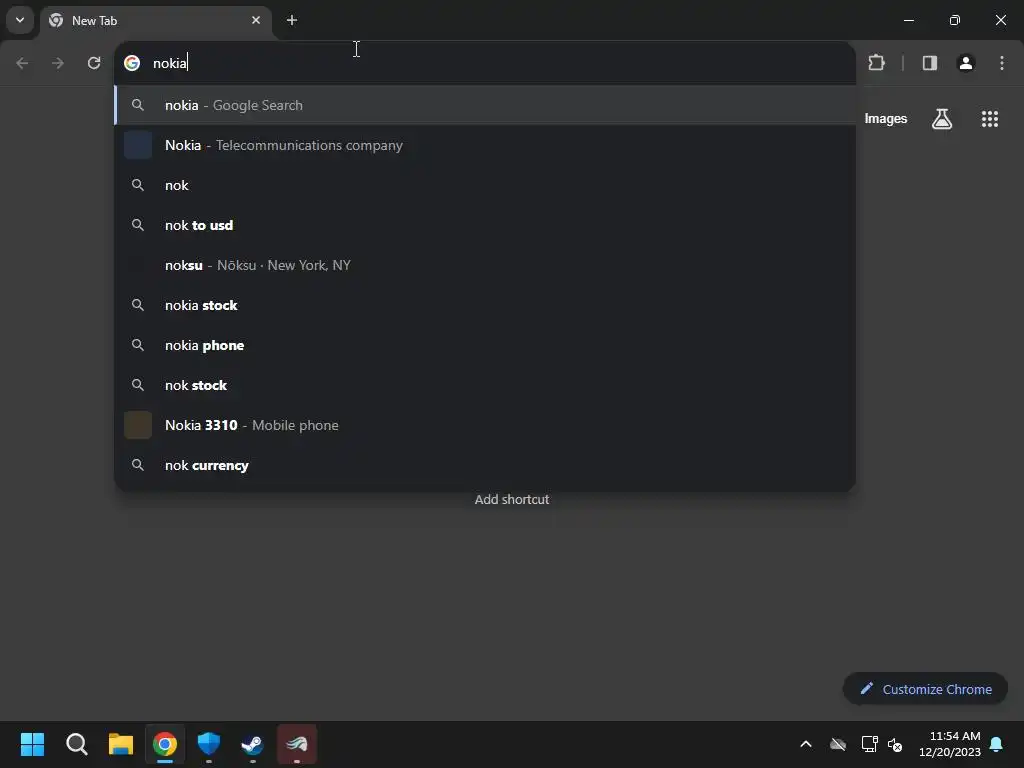Restore down the Chrome window
The height and width of the screenshot is (768, 1024).
point(955,20)
